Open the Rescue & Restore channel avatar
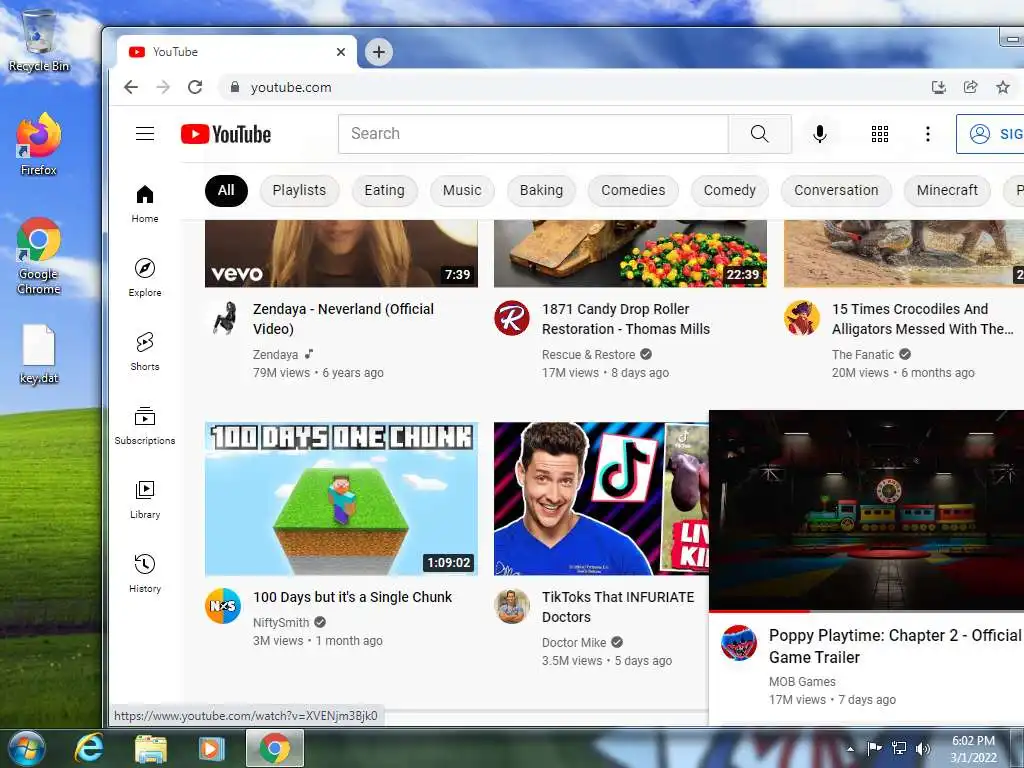Image resolution: width=1024 pixels, height=768 pixels. point(512,318)
